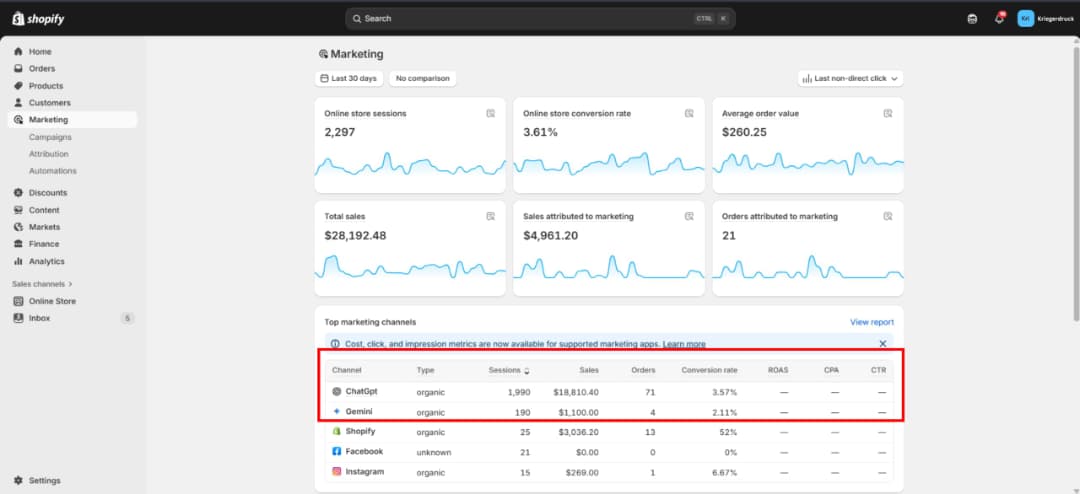1080x494 pixels.
Task: Expand the Sales channels section
Action: pyautogui.click(x=42, y=284)
